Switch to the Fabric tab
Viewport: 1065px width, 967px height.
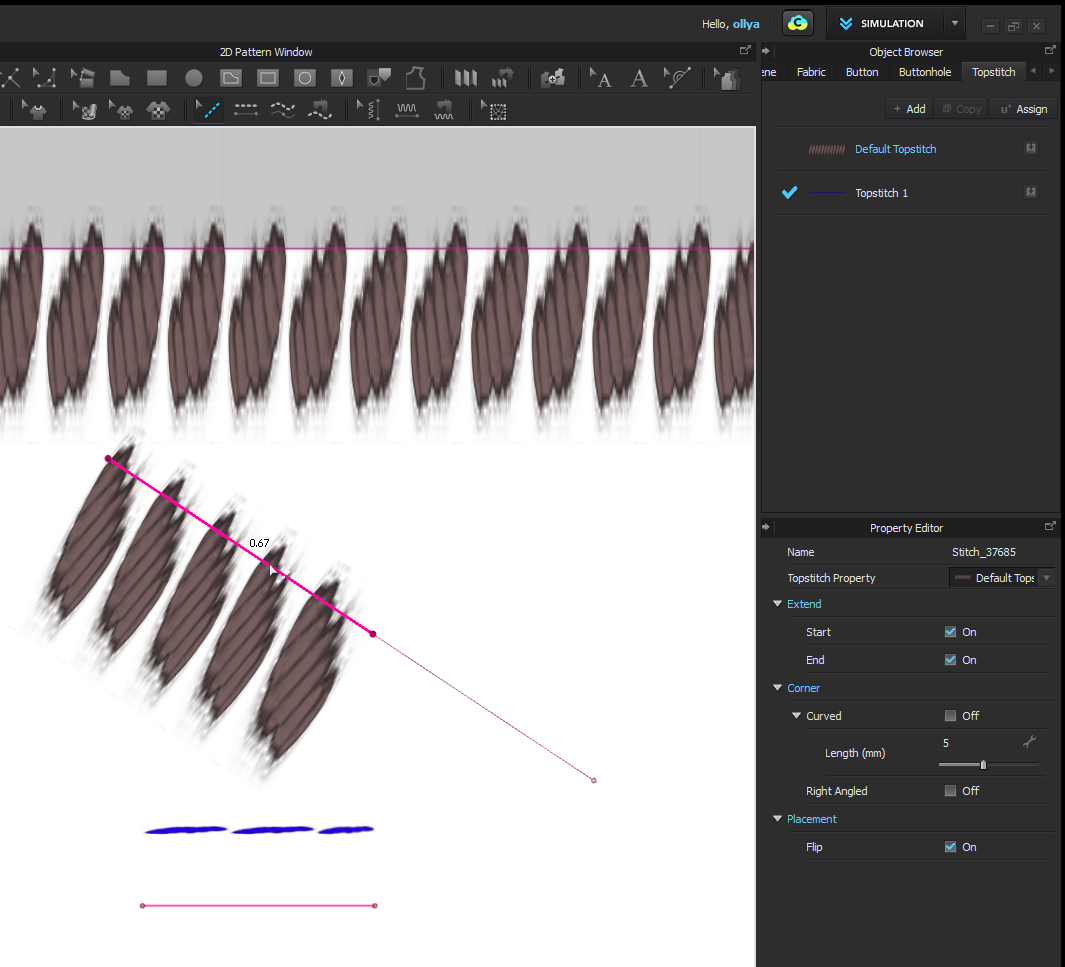click(811, 72)
